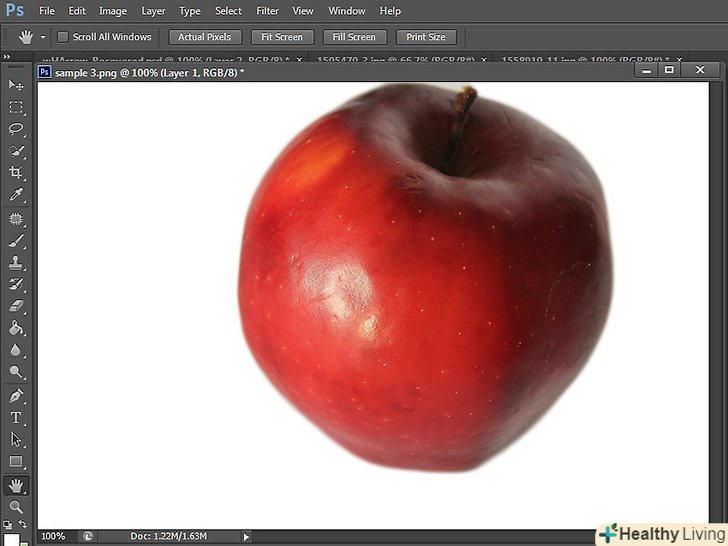Select the Move tool
This screenshot has height=546, width=728.
coord(16,85)
